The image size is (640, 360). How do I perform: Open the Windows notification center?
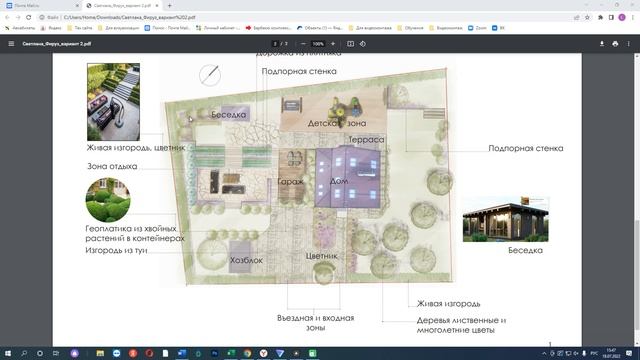pos(629,353)
